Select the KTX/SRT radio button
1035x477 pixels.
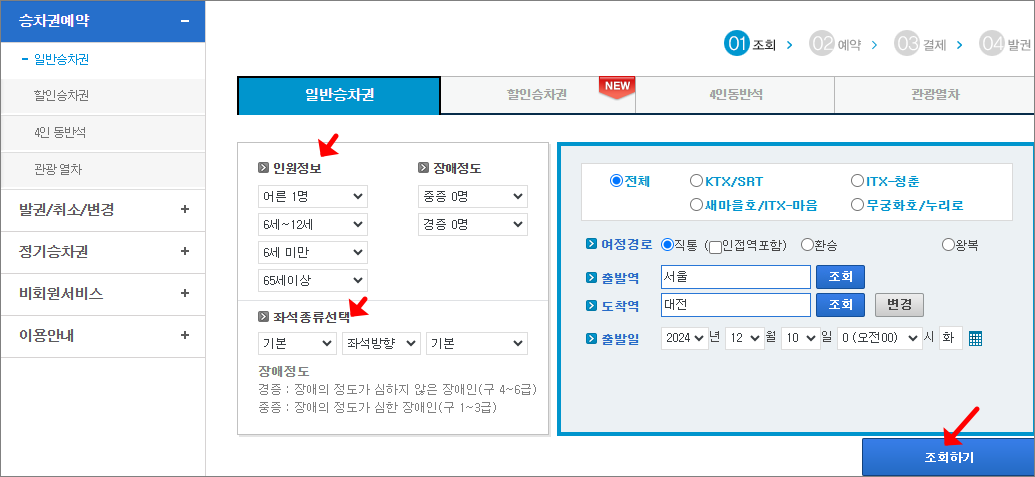696,181
